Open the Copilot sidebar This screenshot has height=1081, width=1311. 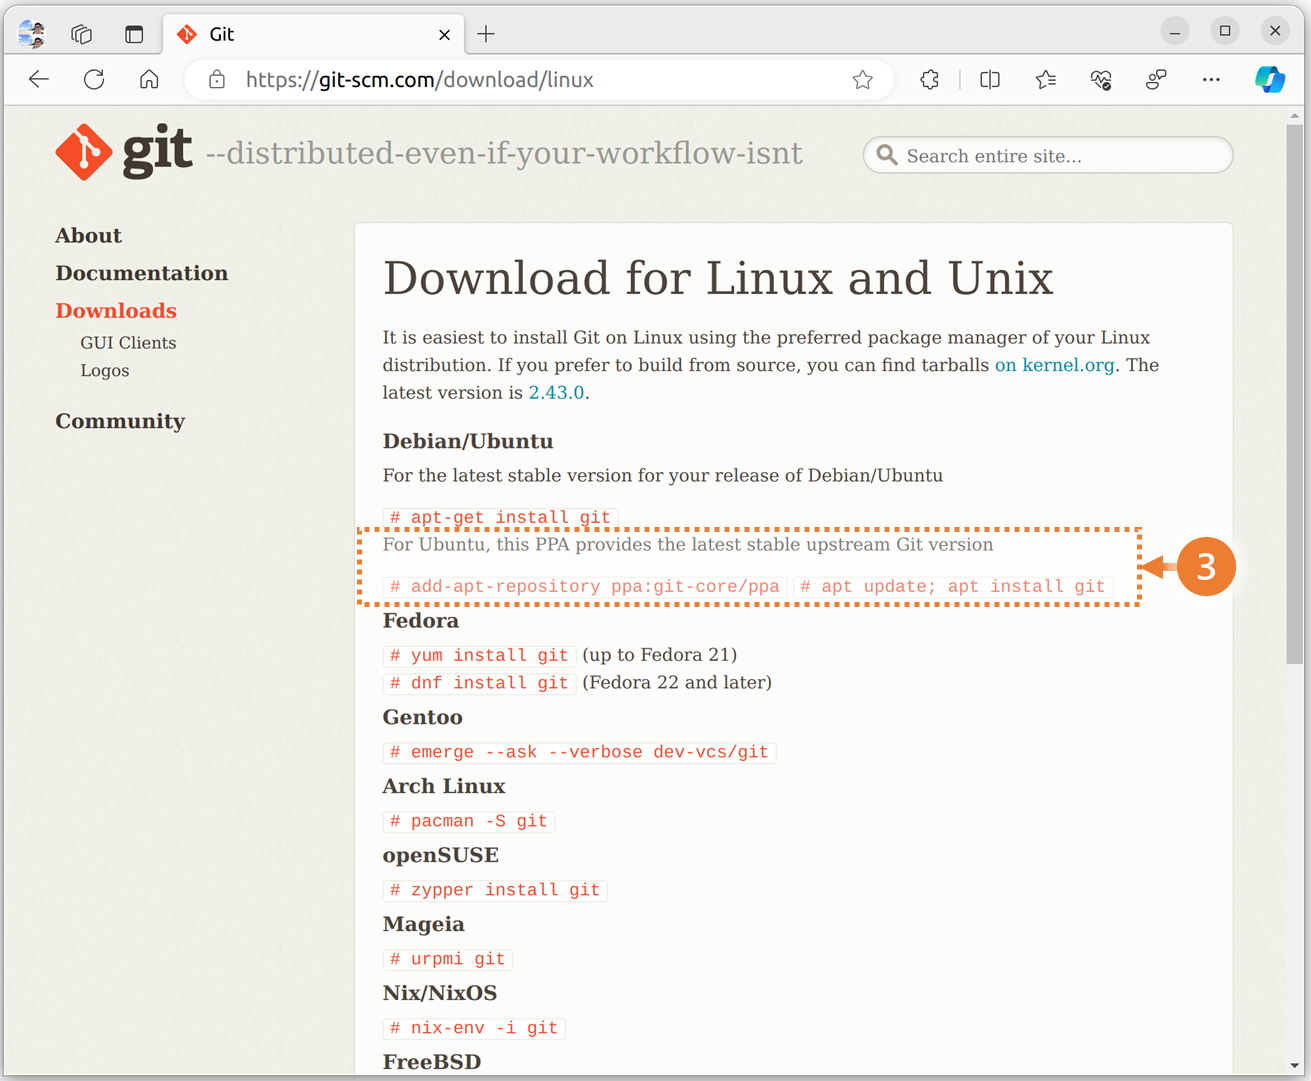(1270, 80)
